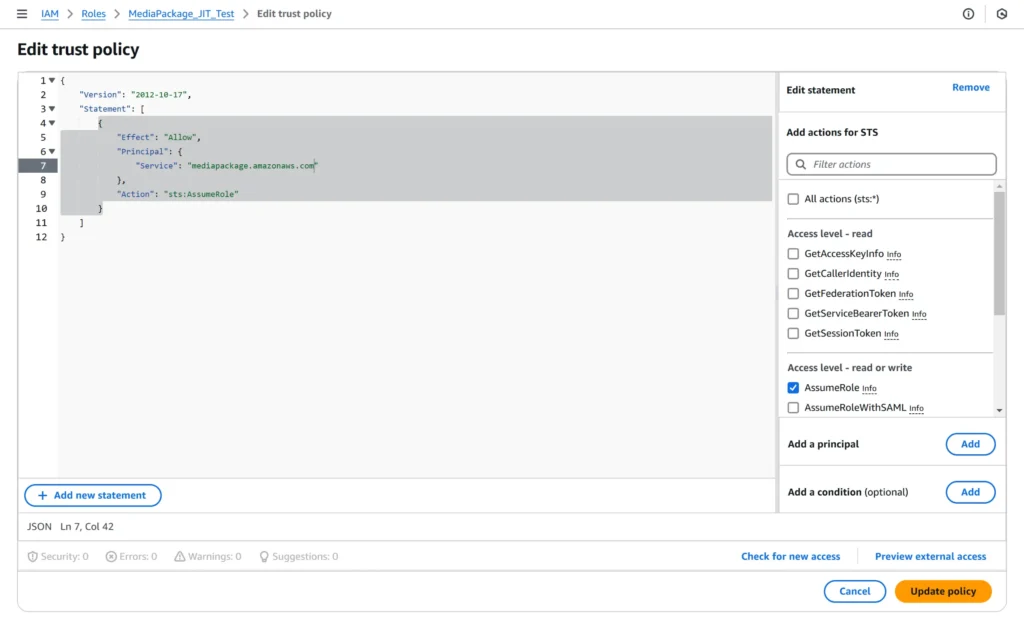This screenshot has width=1024, height=621.
Task: Click the clock/settings icon at top right
Action: (x=1002, y=14)
